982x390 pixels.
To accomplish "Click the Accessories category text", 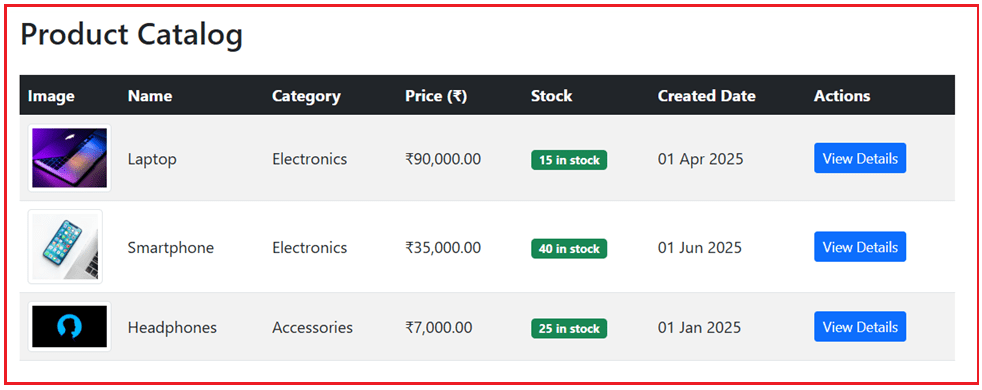I will [313, 327].
